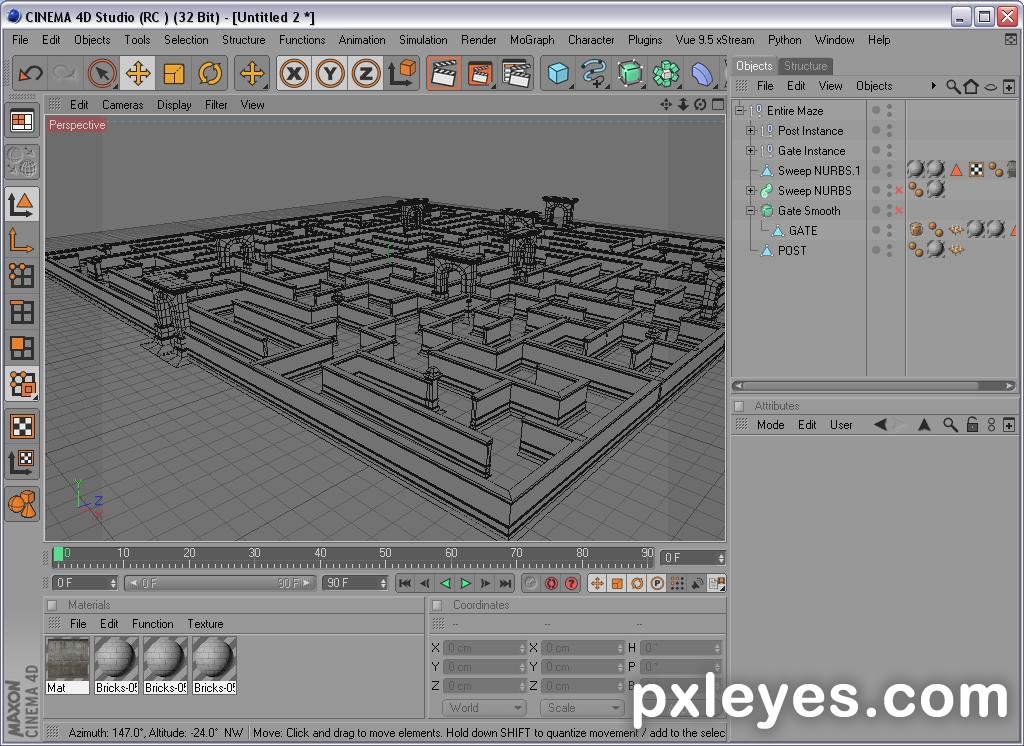Toggle red X enable mark on Gate Smooth

click(899, 210)
